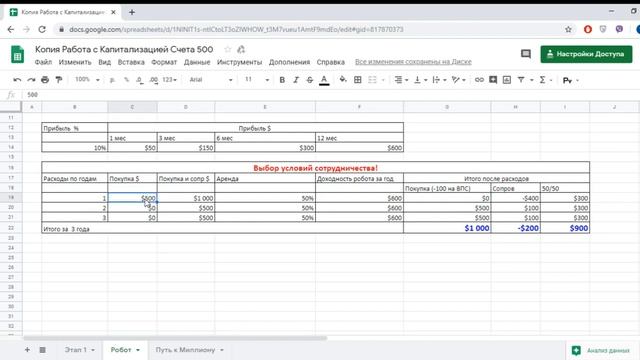Viewport: 640px width, 360px height.
Task: Redo the last undone action
Action: (31, 80)
